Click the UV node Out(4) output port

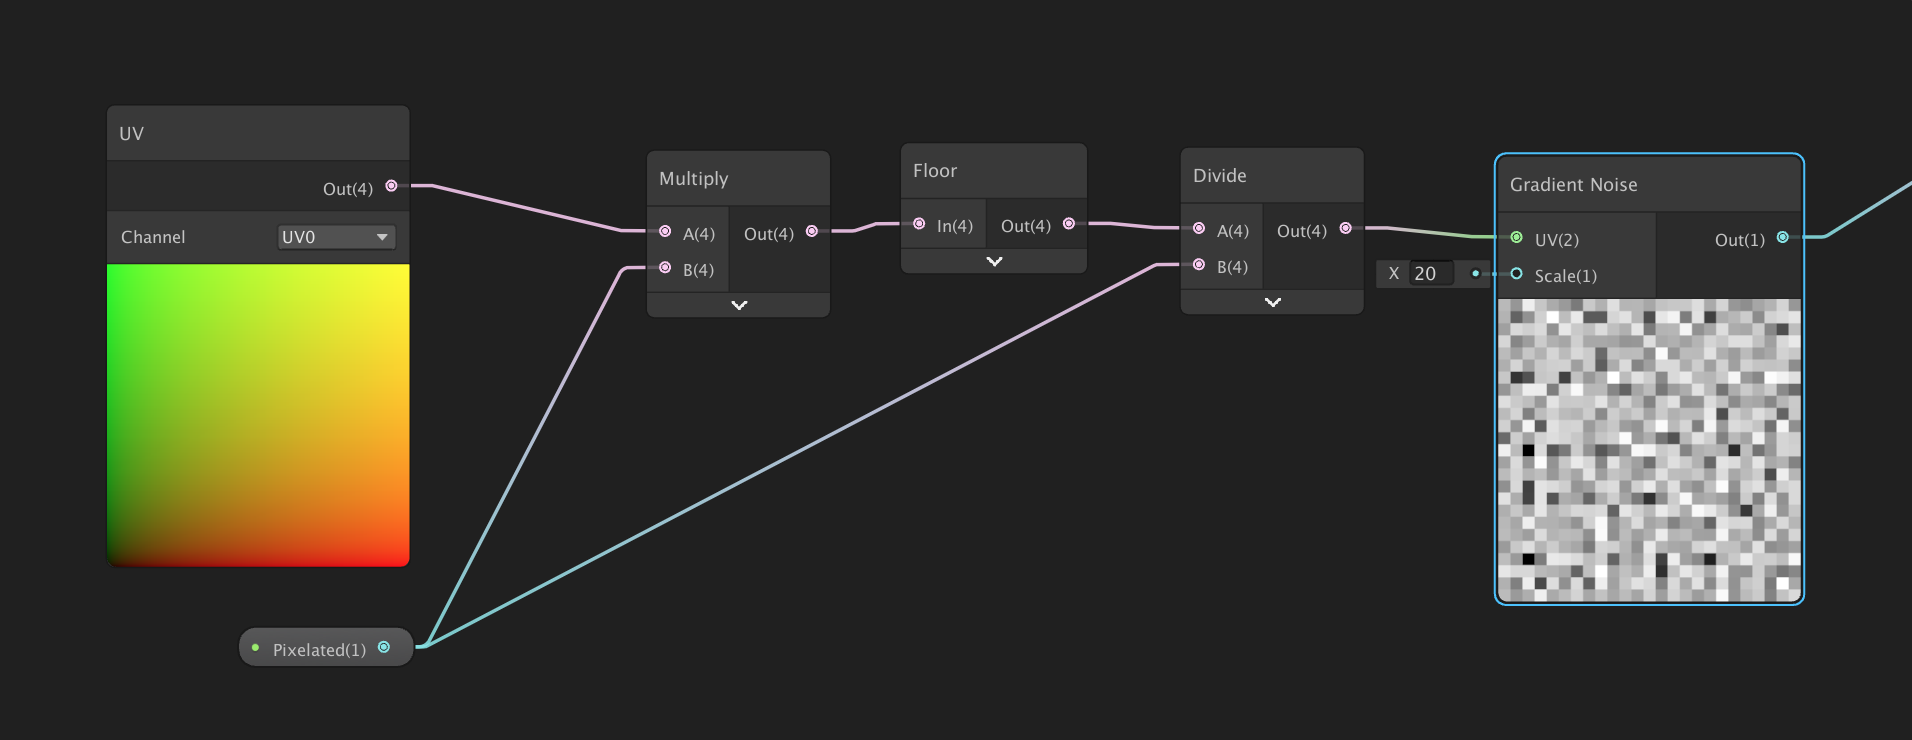click(392, 186)
